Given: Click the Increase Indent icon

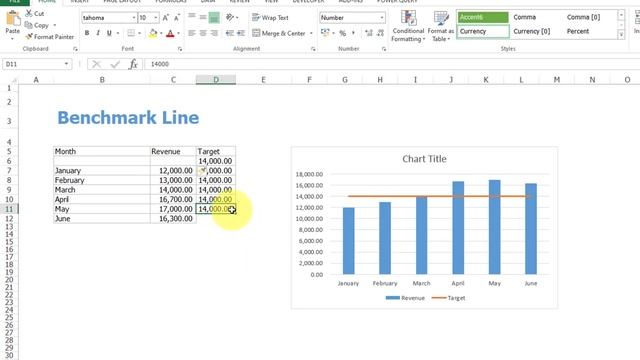Looking at the screenshot, I should pyautogui.click(x=241, y=33).
